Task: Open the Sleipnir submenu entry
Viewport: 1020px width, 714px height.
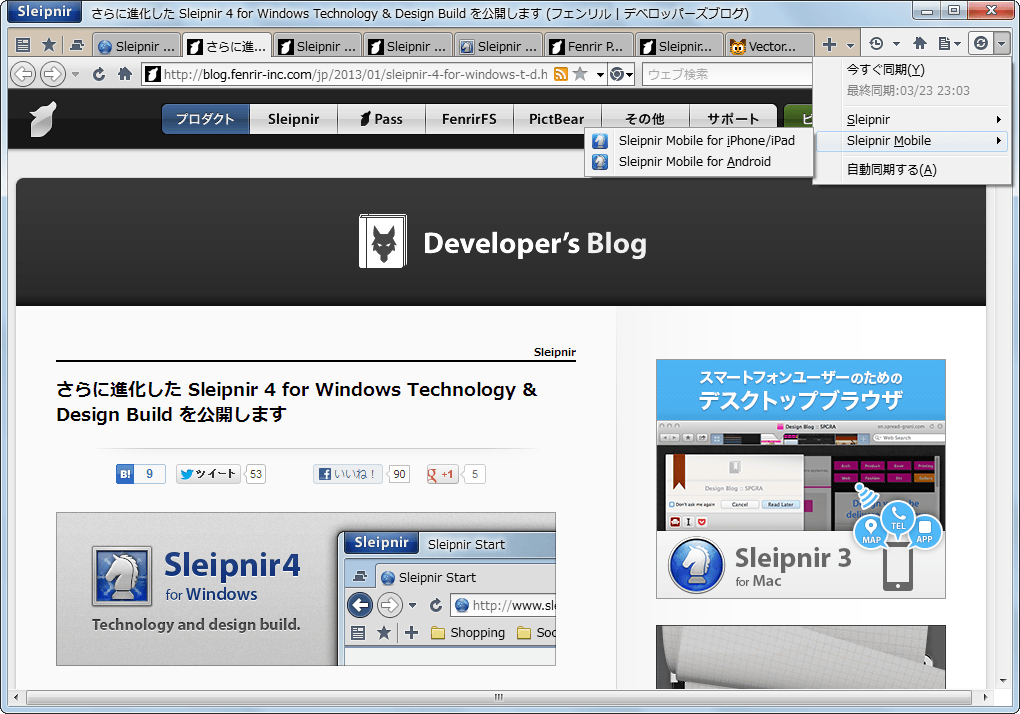Action: pyautogui.click(x=911, y=120)
